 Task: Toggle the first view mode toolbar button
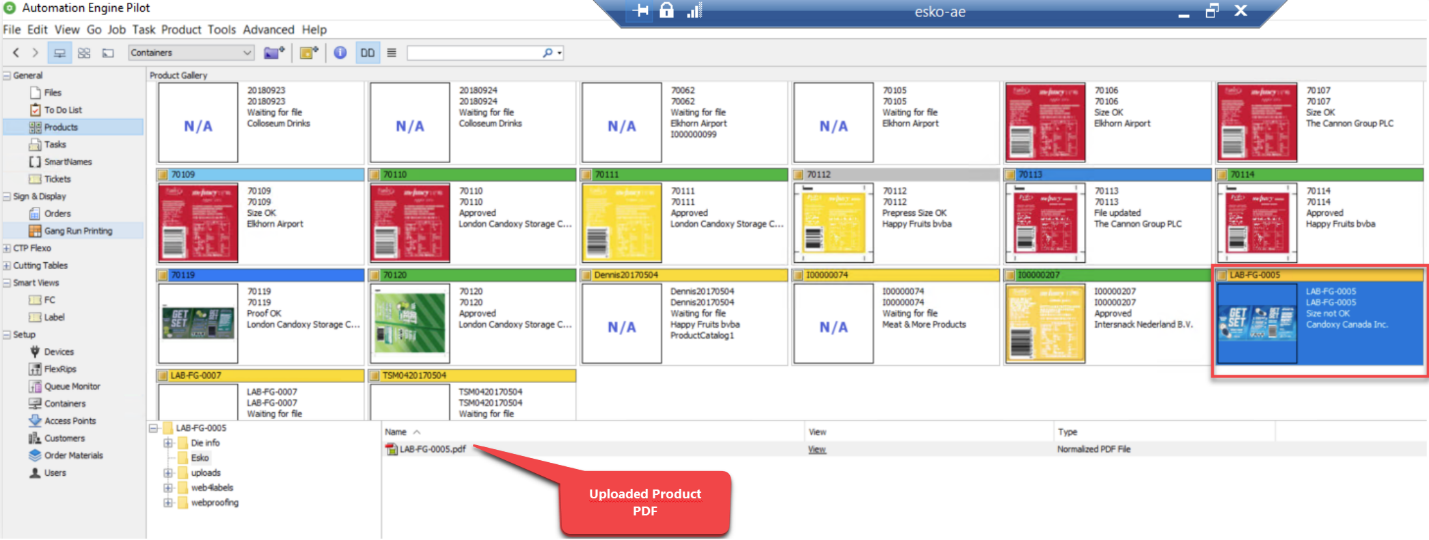coord(60,53)
